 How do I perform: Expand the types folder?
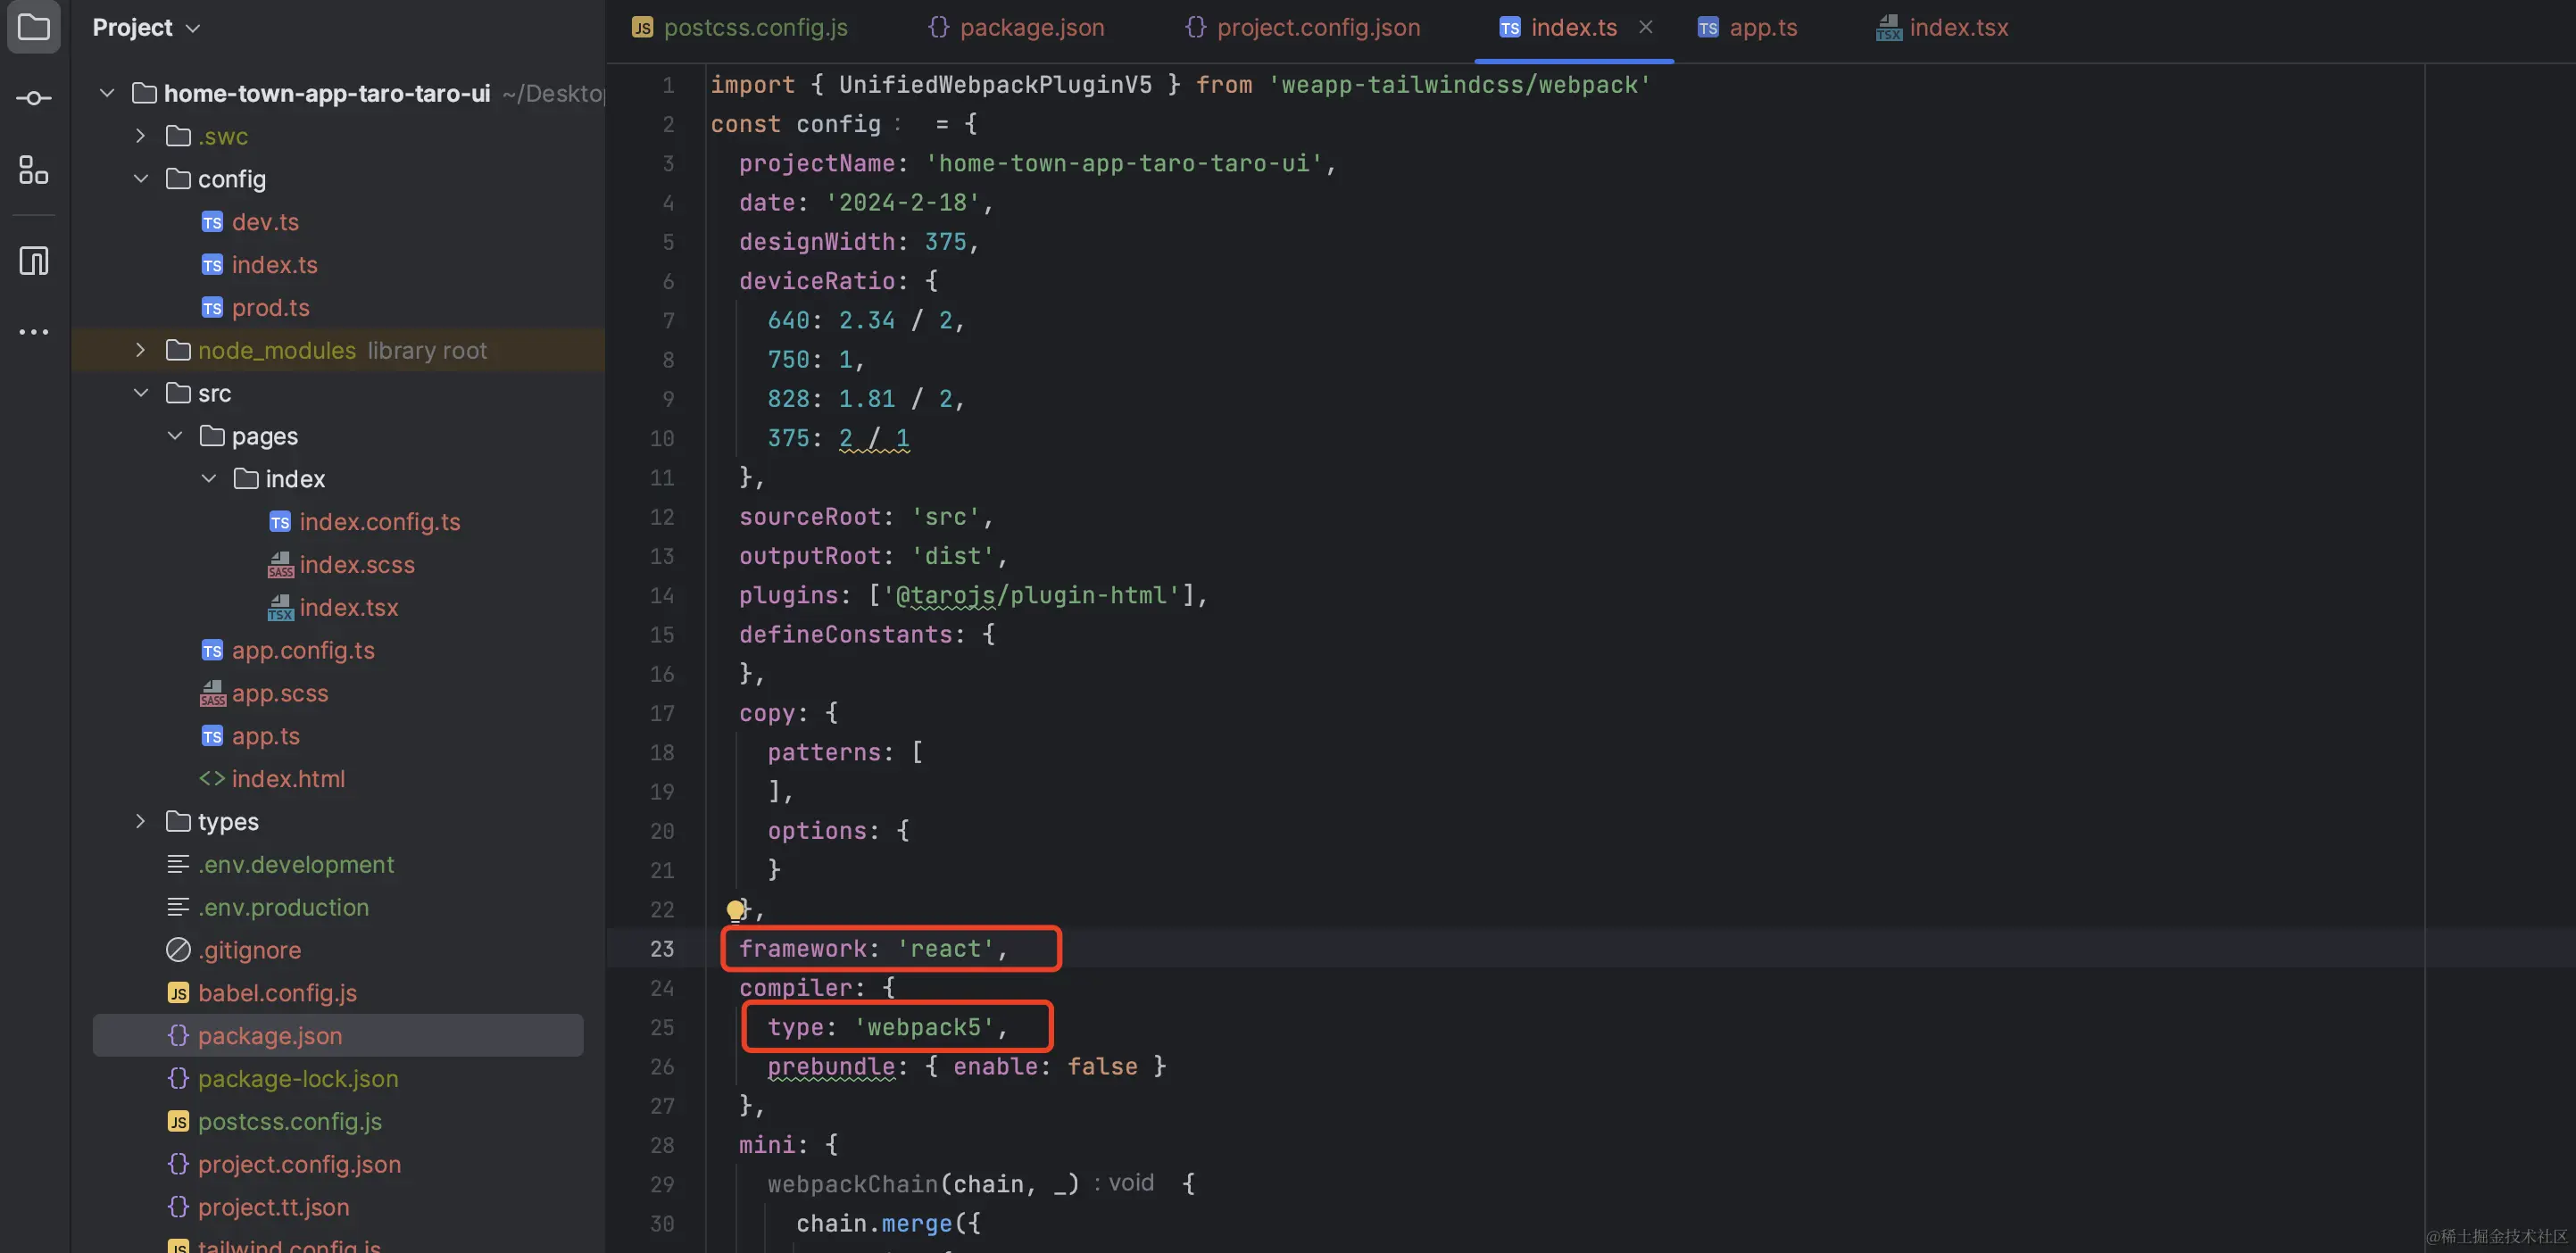click(139, 821)
